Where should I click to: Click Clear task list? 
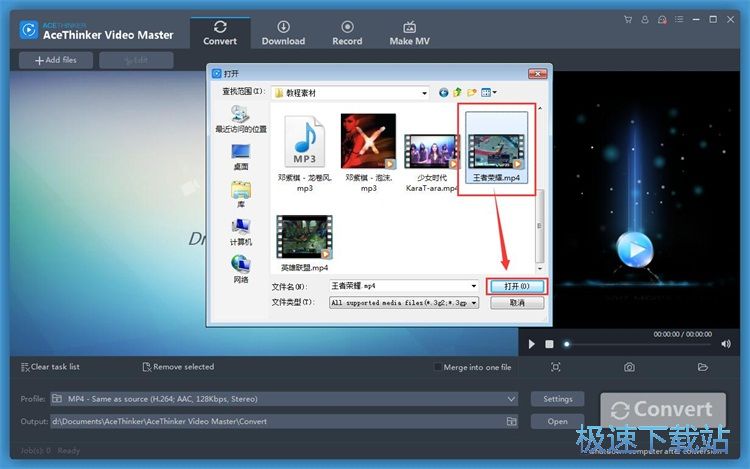[x=50, y=367]
